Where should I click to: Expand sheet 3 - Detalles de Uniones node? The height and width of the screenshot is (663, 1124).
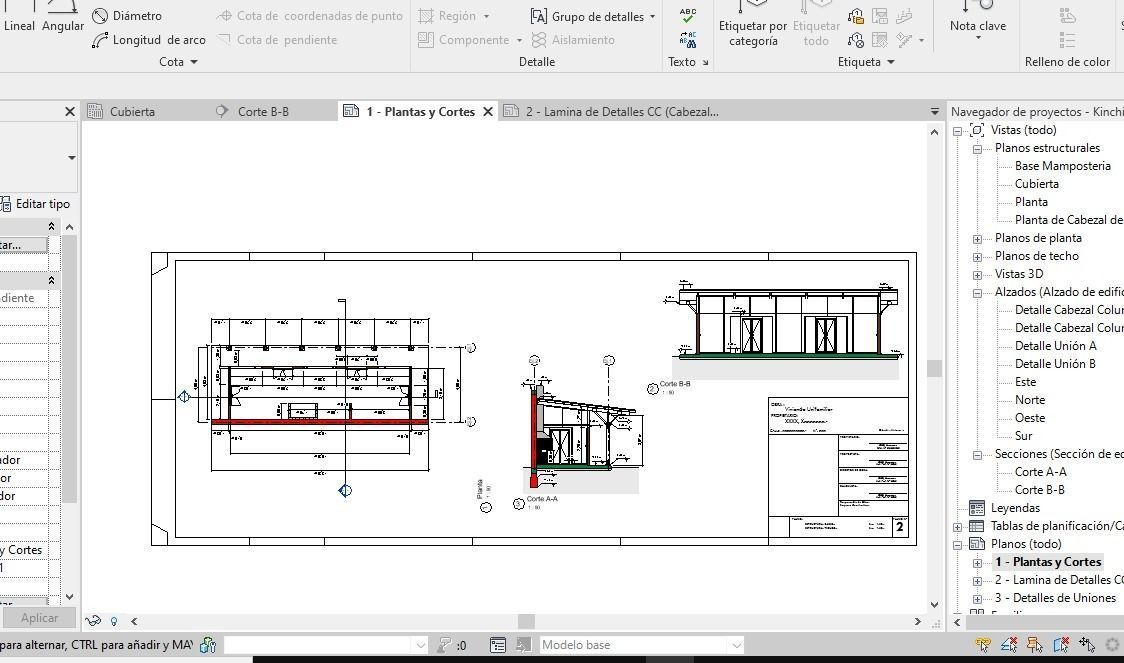coord(977,598)
